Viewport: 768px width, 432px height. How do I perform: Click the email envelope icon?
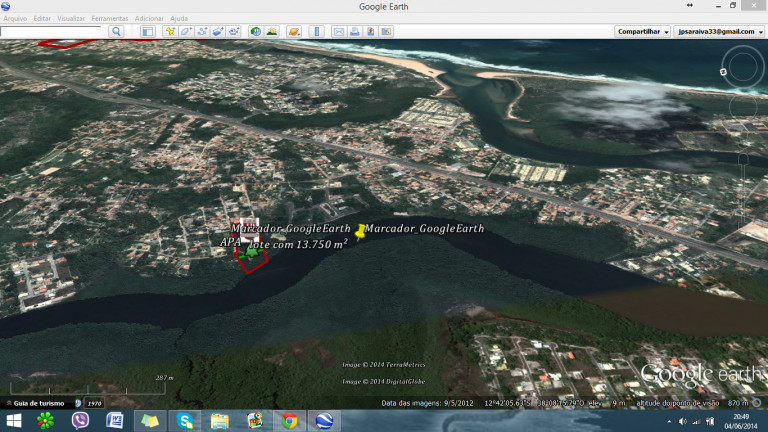pyautogui.click(x=338, y=31)
